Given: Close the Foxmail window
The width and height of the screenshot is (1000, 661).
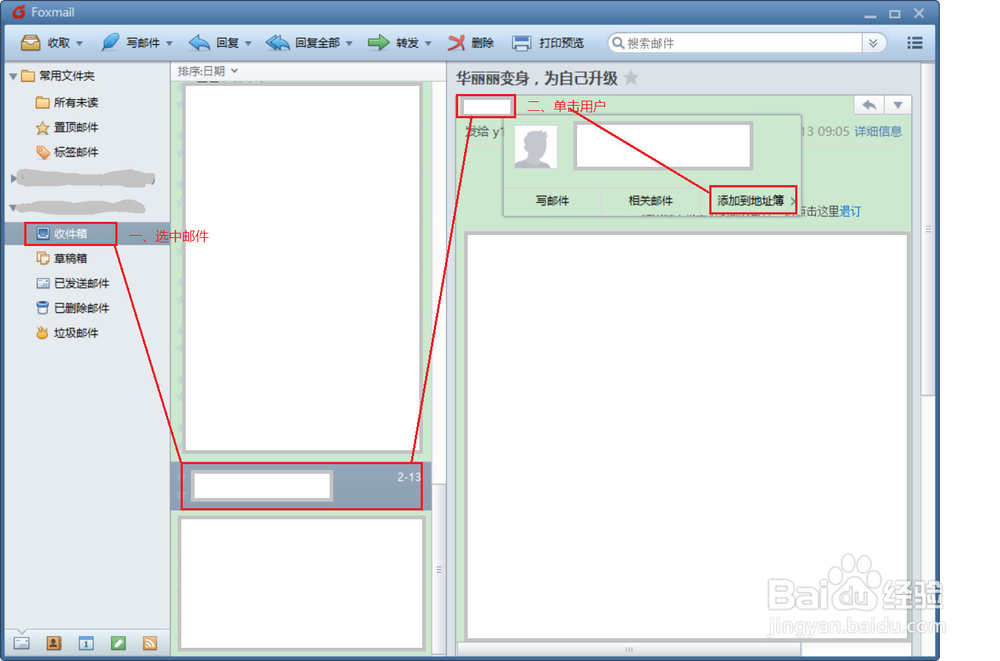Looking at the screenshot, I should (x=919, y=13).
